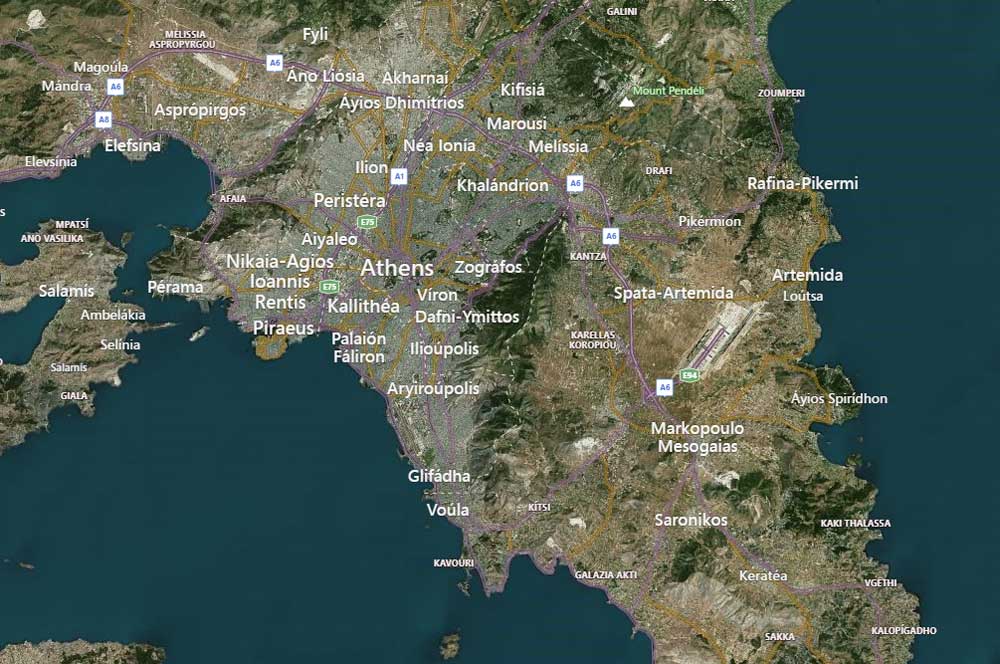Select the A6 shield below Melíssia
Viewport: 1000px width, 664px height.
click(575, 183)
